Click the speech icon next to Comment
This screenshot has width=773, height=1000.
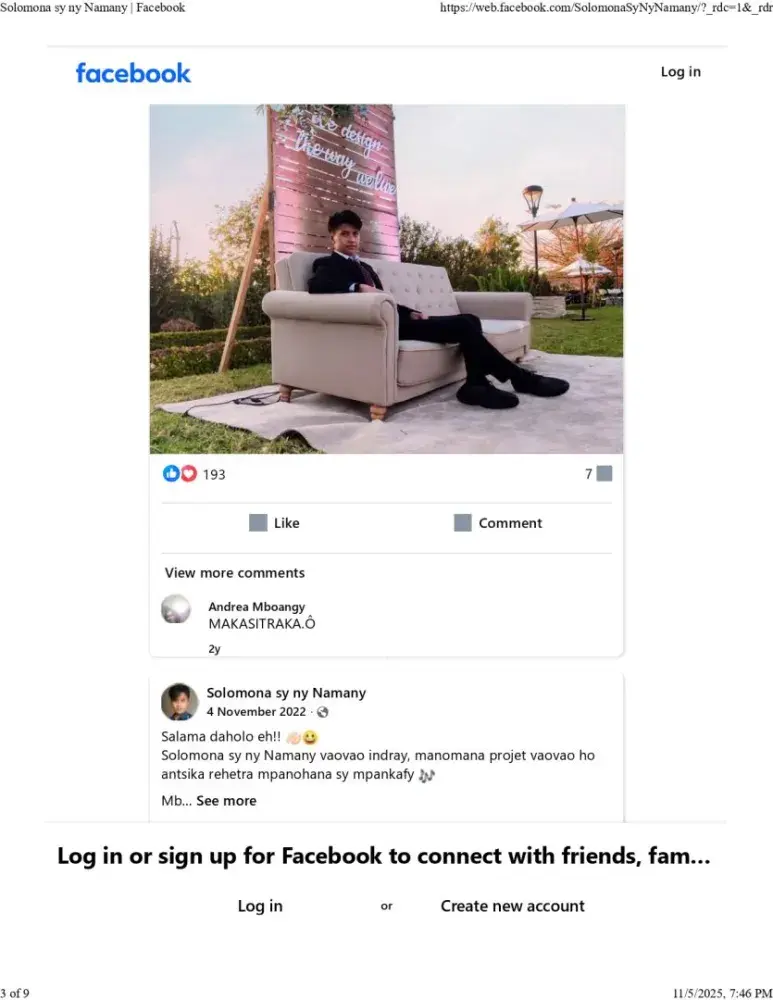[x=462, y=523]
